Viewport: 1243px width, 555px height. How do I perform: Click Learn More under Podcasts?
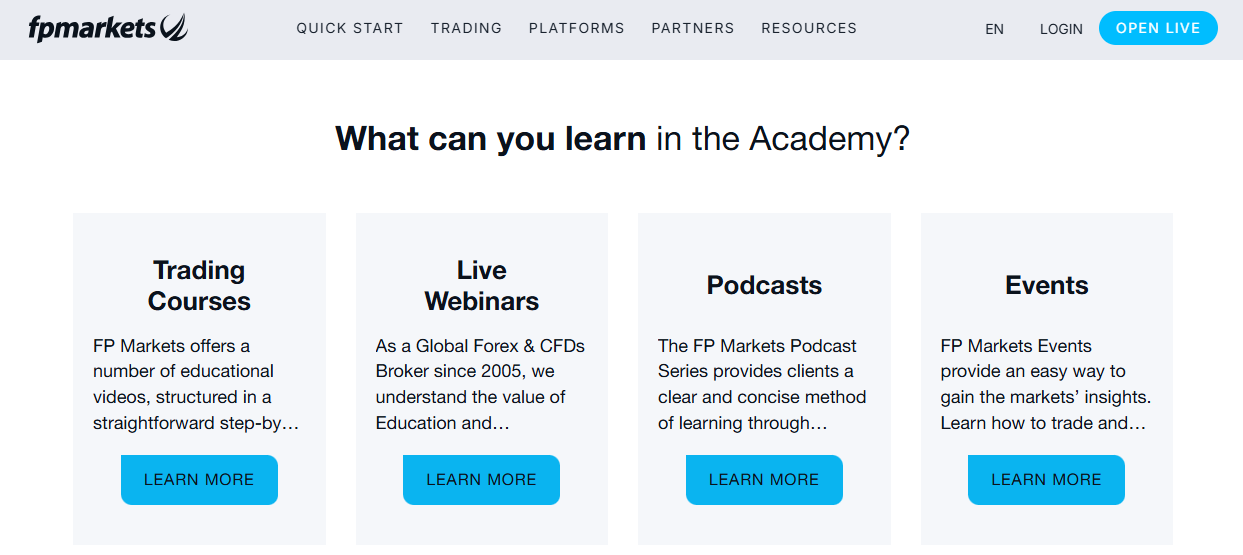coord(764,480)
